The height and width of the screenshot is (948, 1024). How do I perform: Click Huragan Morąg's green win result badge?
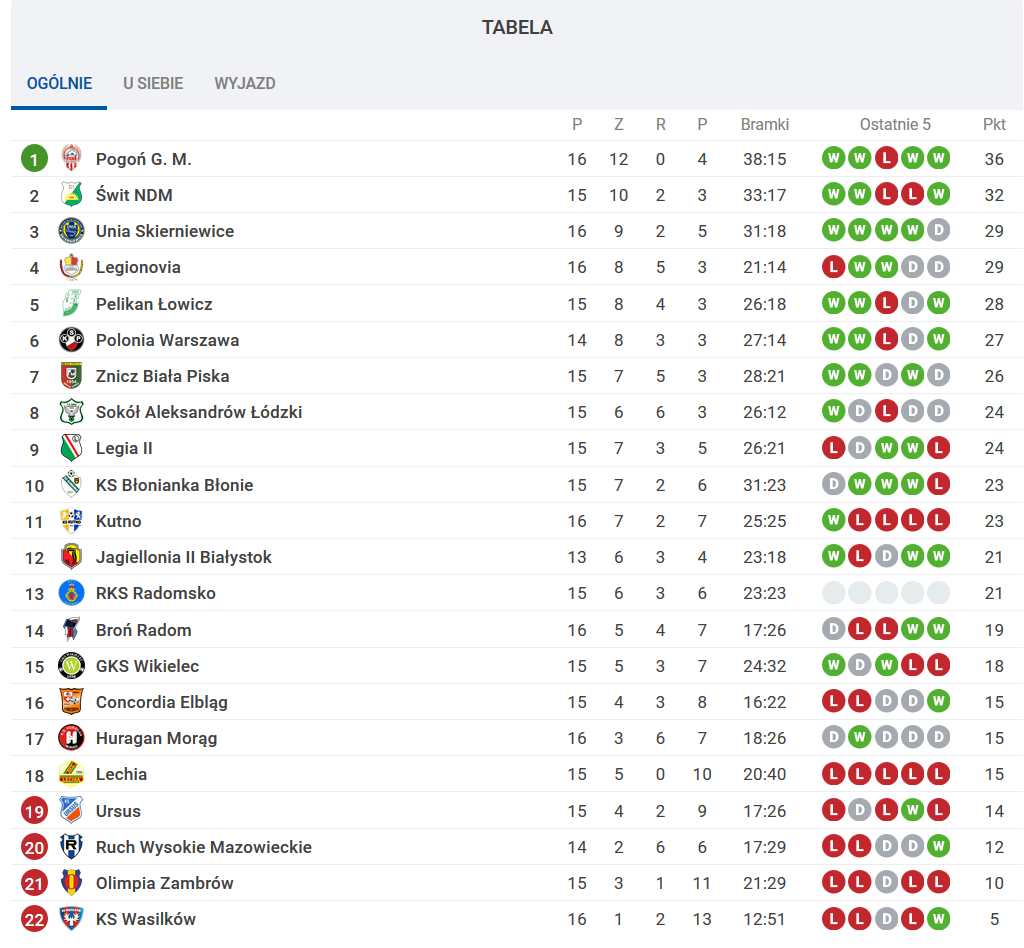[x=859, y=738]
